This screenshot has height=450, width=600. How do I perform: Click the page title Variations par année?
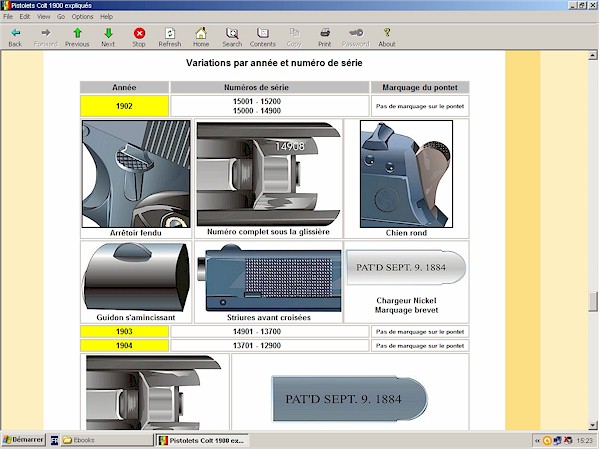(x=274, y=63)
